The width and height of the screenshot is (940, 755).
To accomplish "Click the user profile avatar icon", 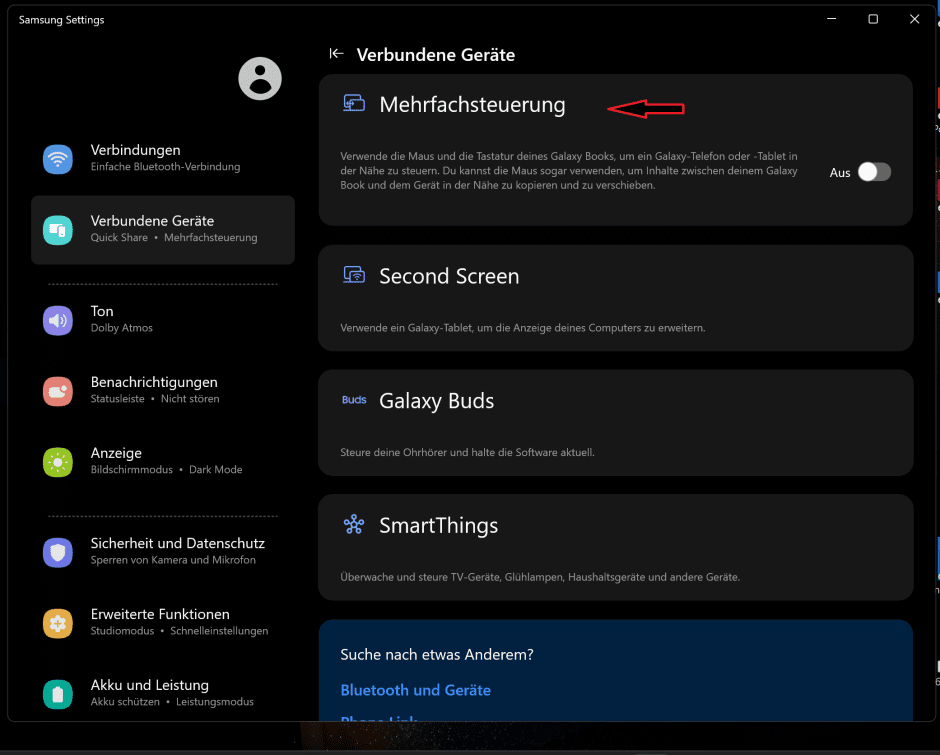I will click(260, 79).
